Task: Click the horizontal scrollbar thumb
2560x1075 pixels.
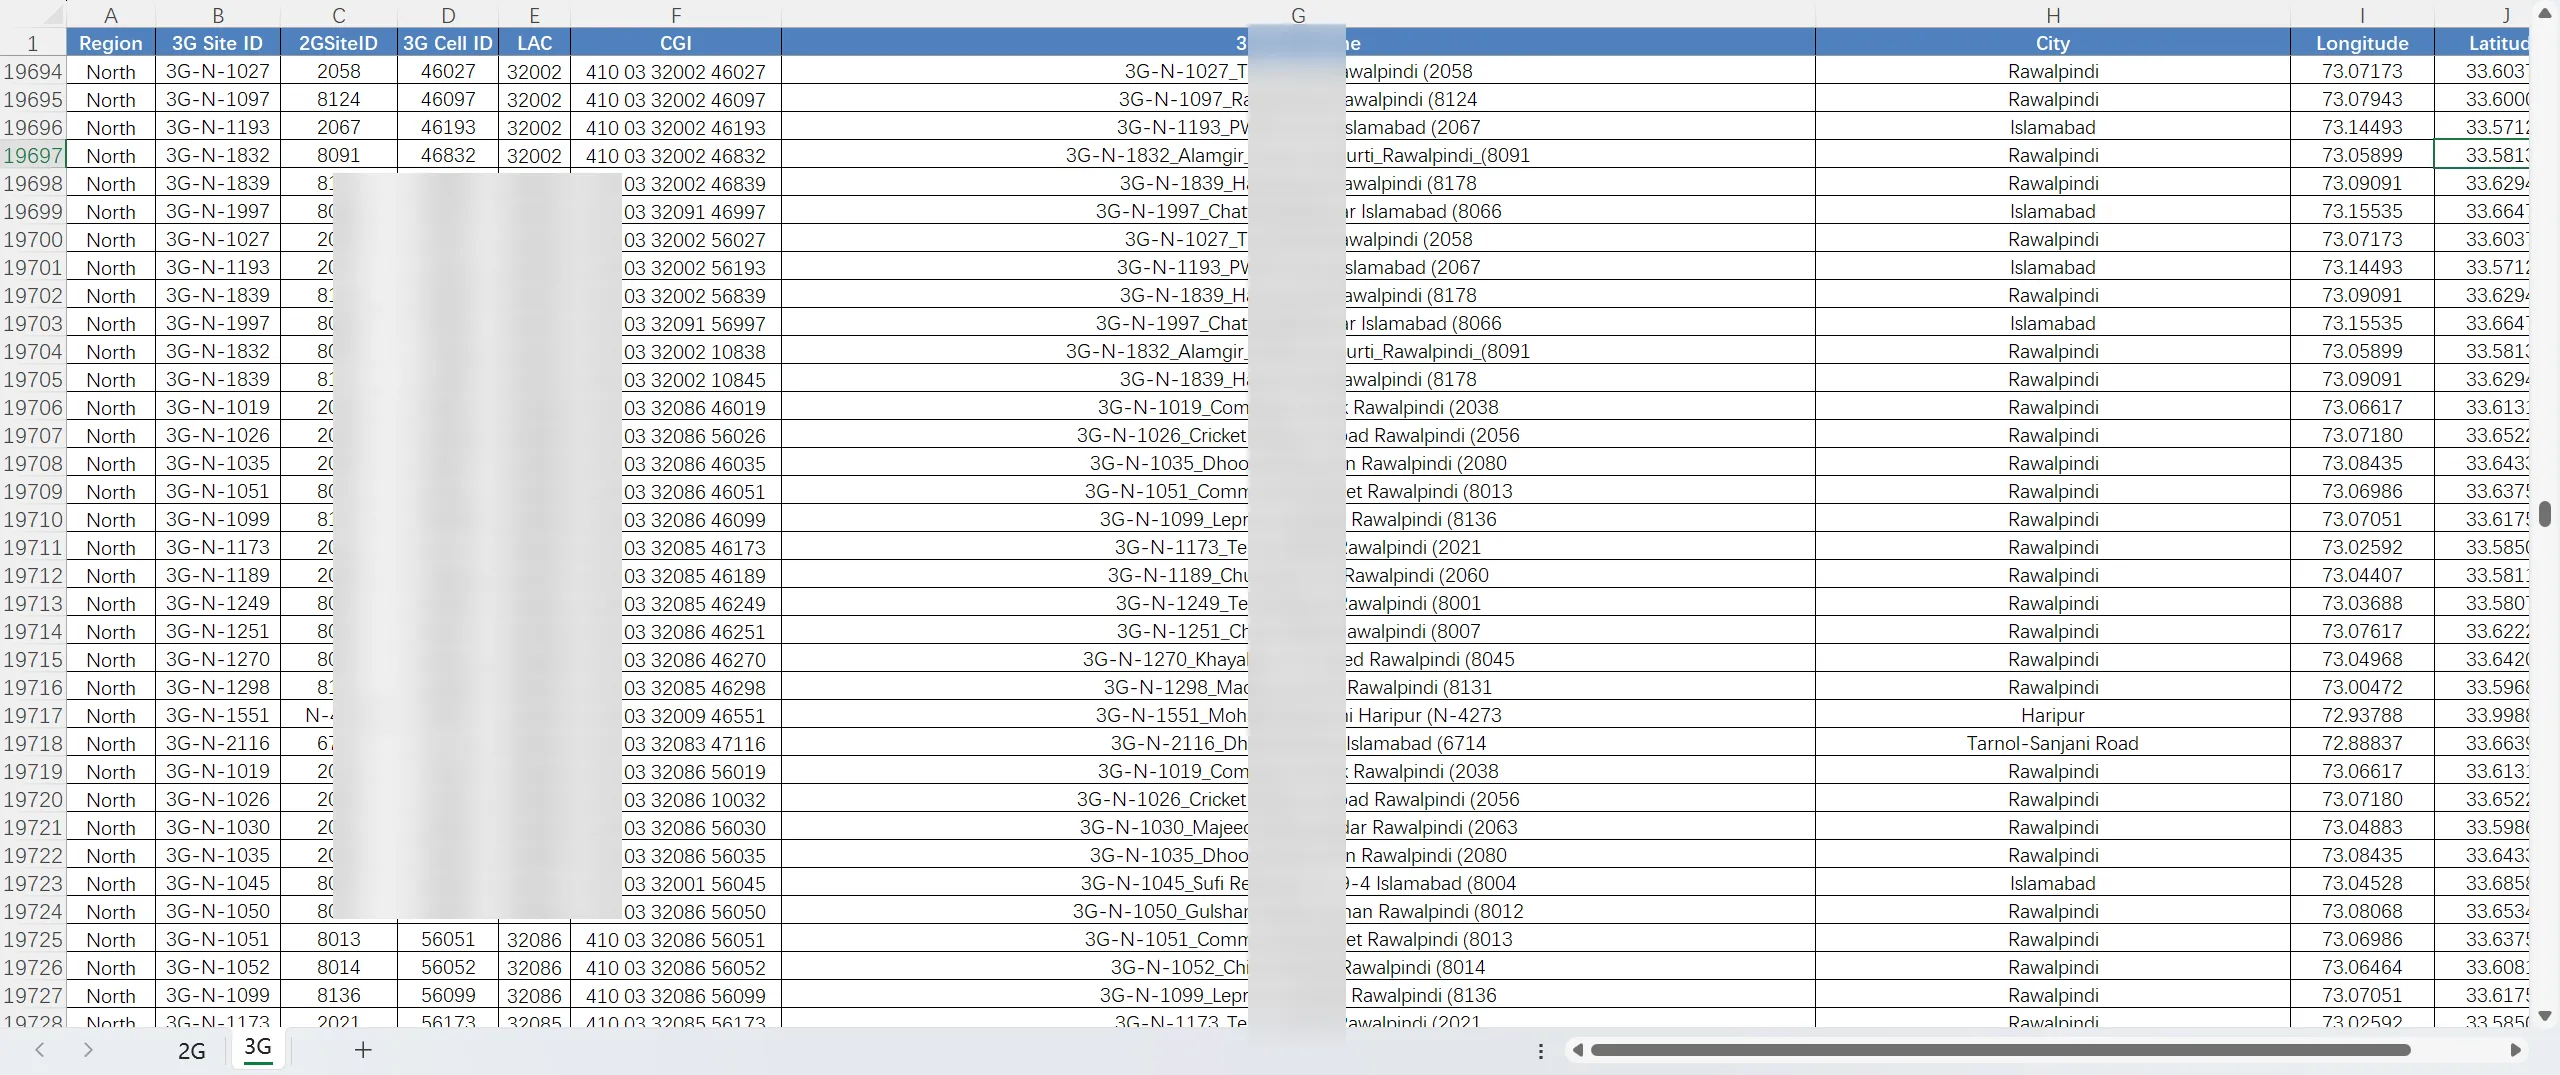Action: [x=2000, y=1050]
